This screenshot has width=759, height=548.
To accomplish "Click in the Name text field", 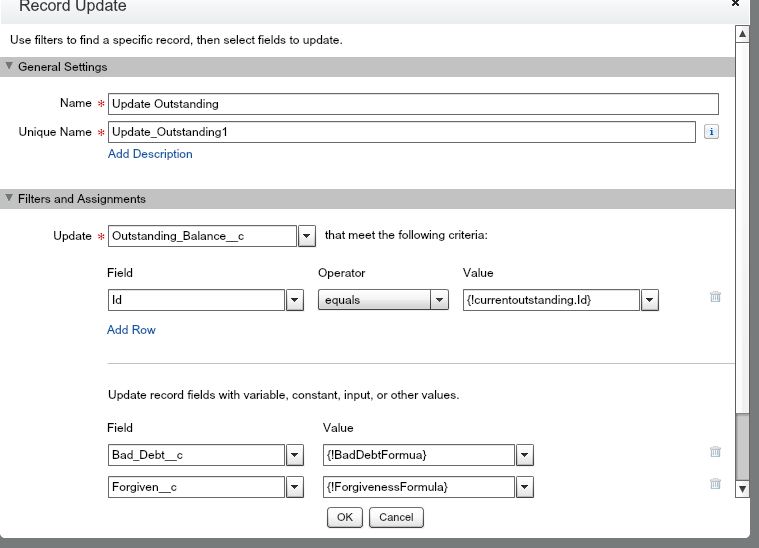I will [x=413, y=104].
